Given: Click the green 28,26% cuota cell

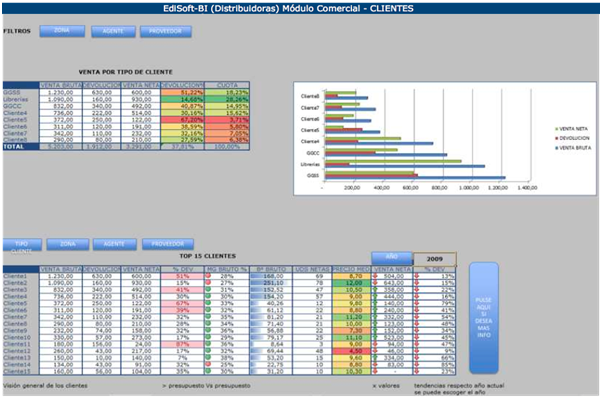Looking at the screenshot, I should (x=227, y=99).
